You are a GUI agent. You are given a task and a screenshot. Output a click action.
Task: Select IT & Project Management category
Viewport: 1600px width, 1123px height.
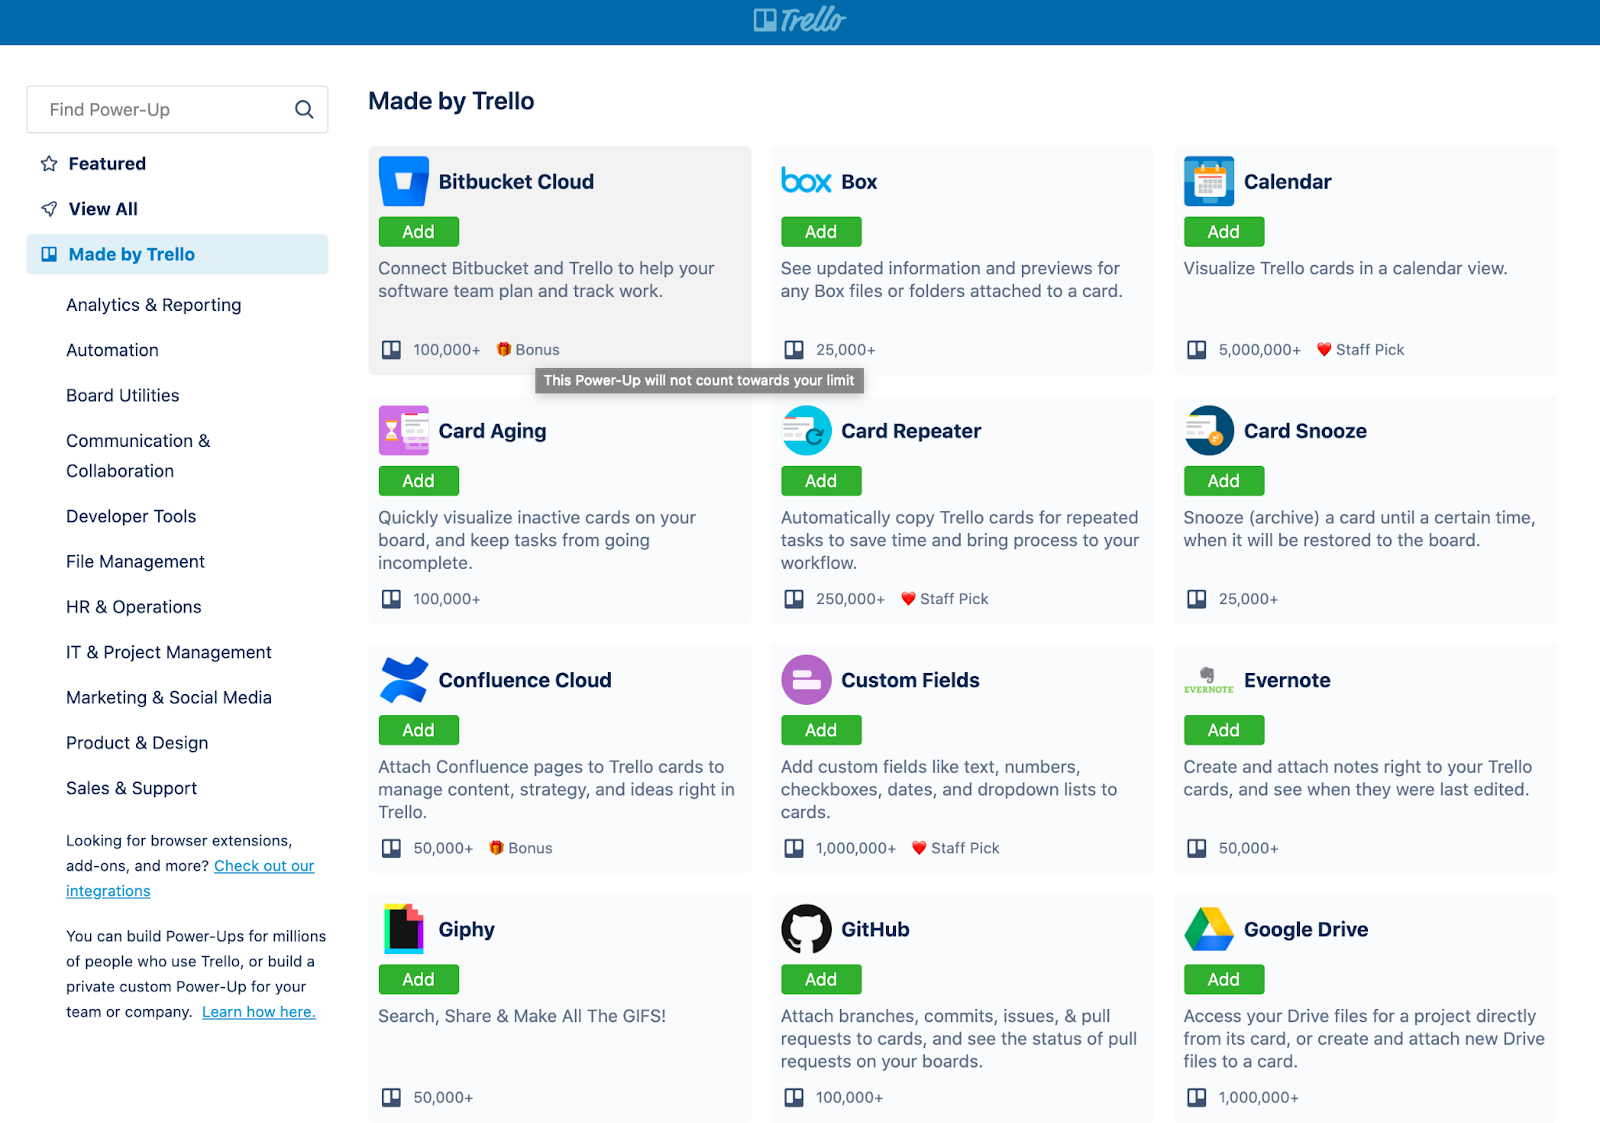[x=169, y=652]
